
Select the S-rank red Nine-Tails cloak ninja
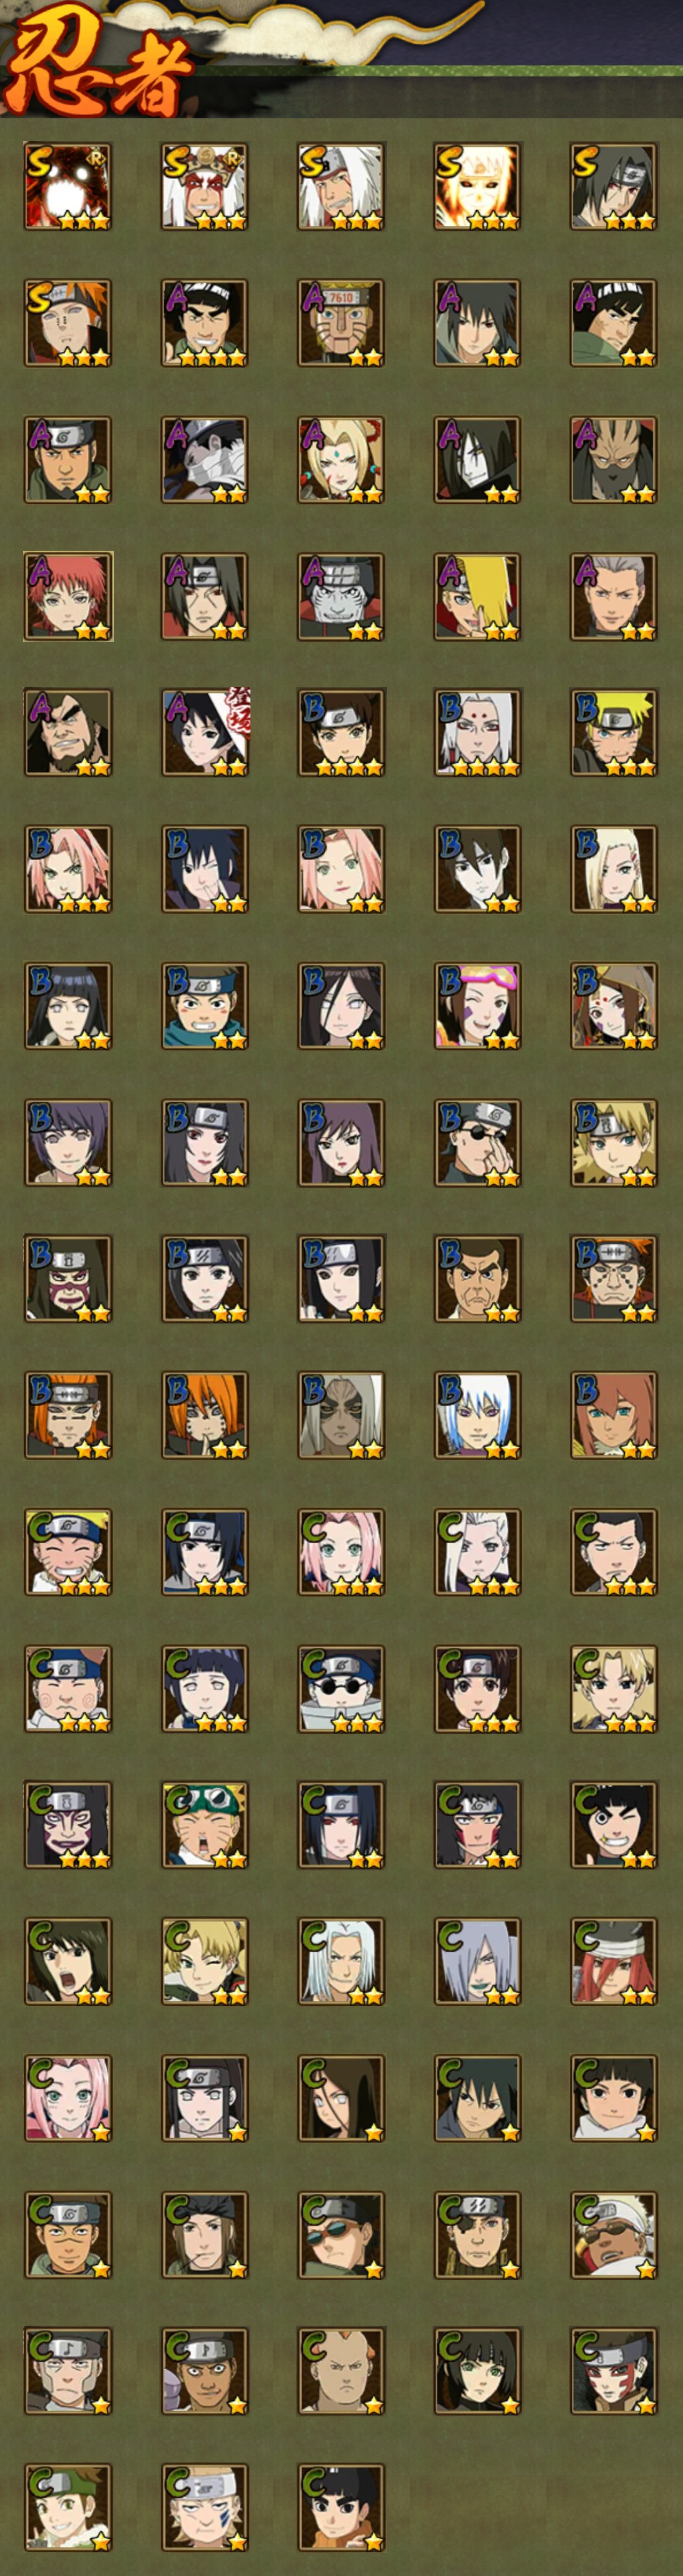pos(68,187)
